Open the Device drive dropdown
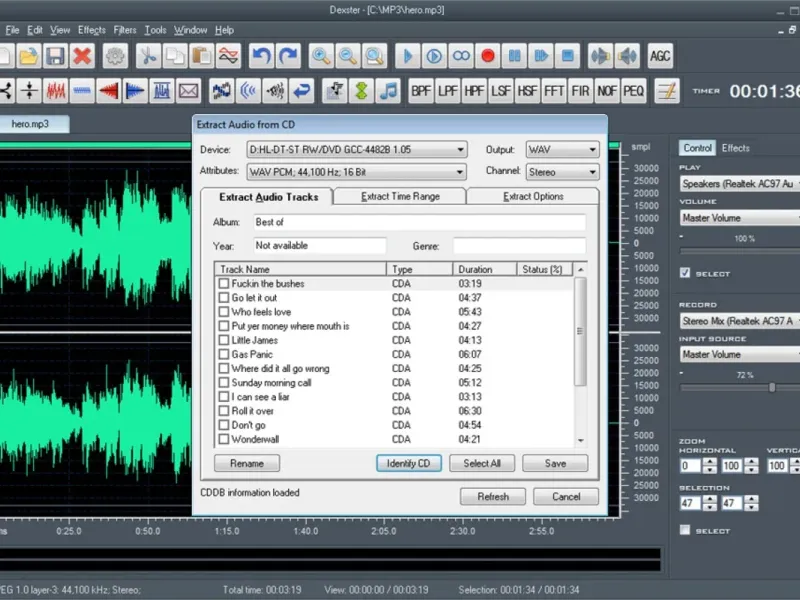 (x=357, y=149)
